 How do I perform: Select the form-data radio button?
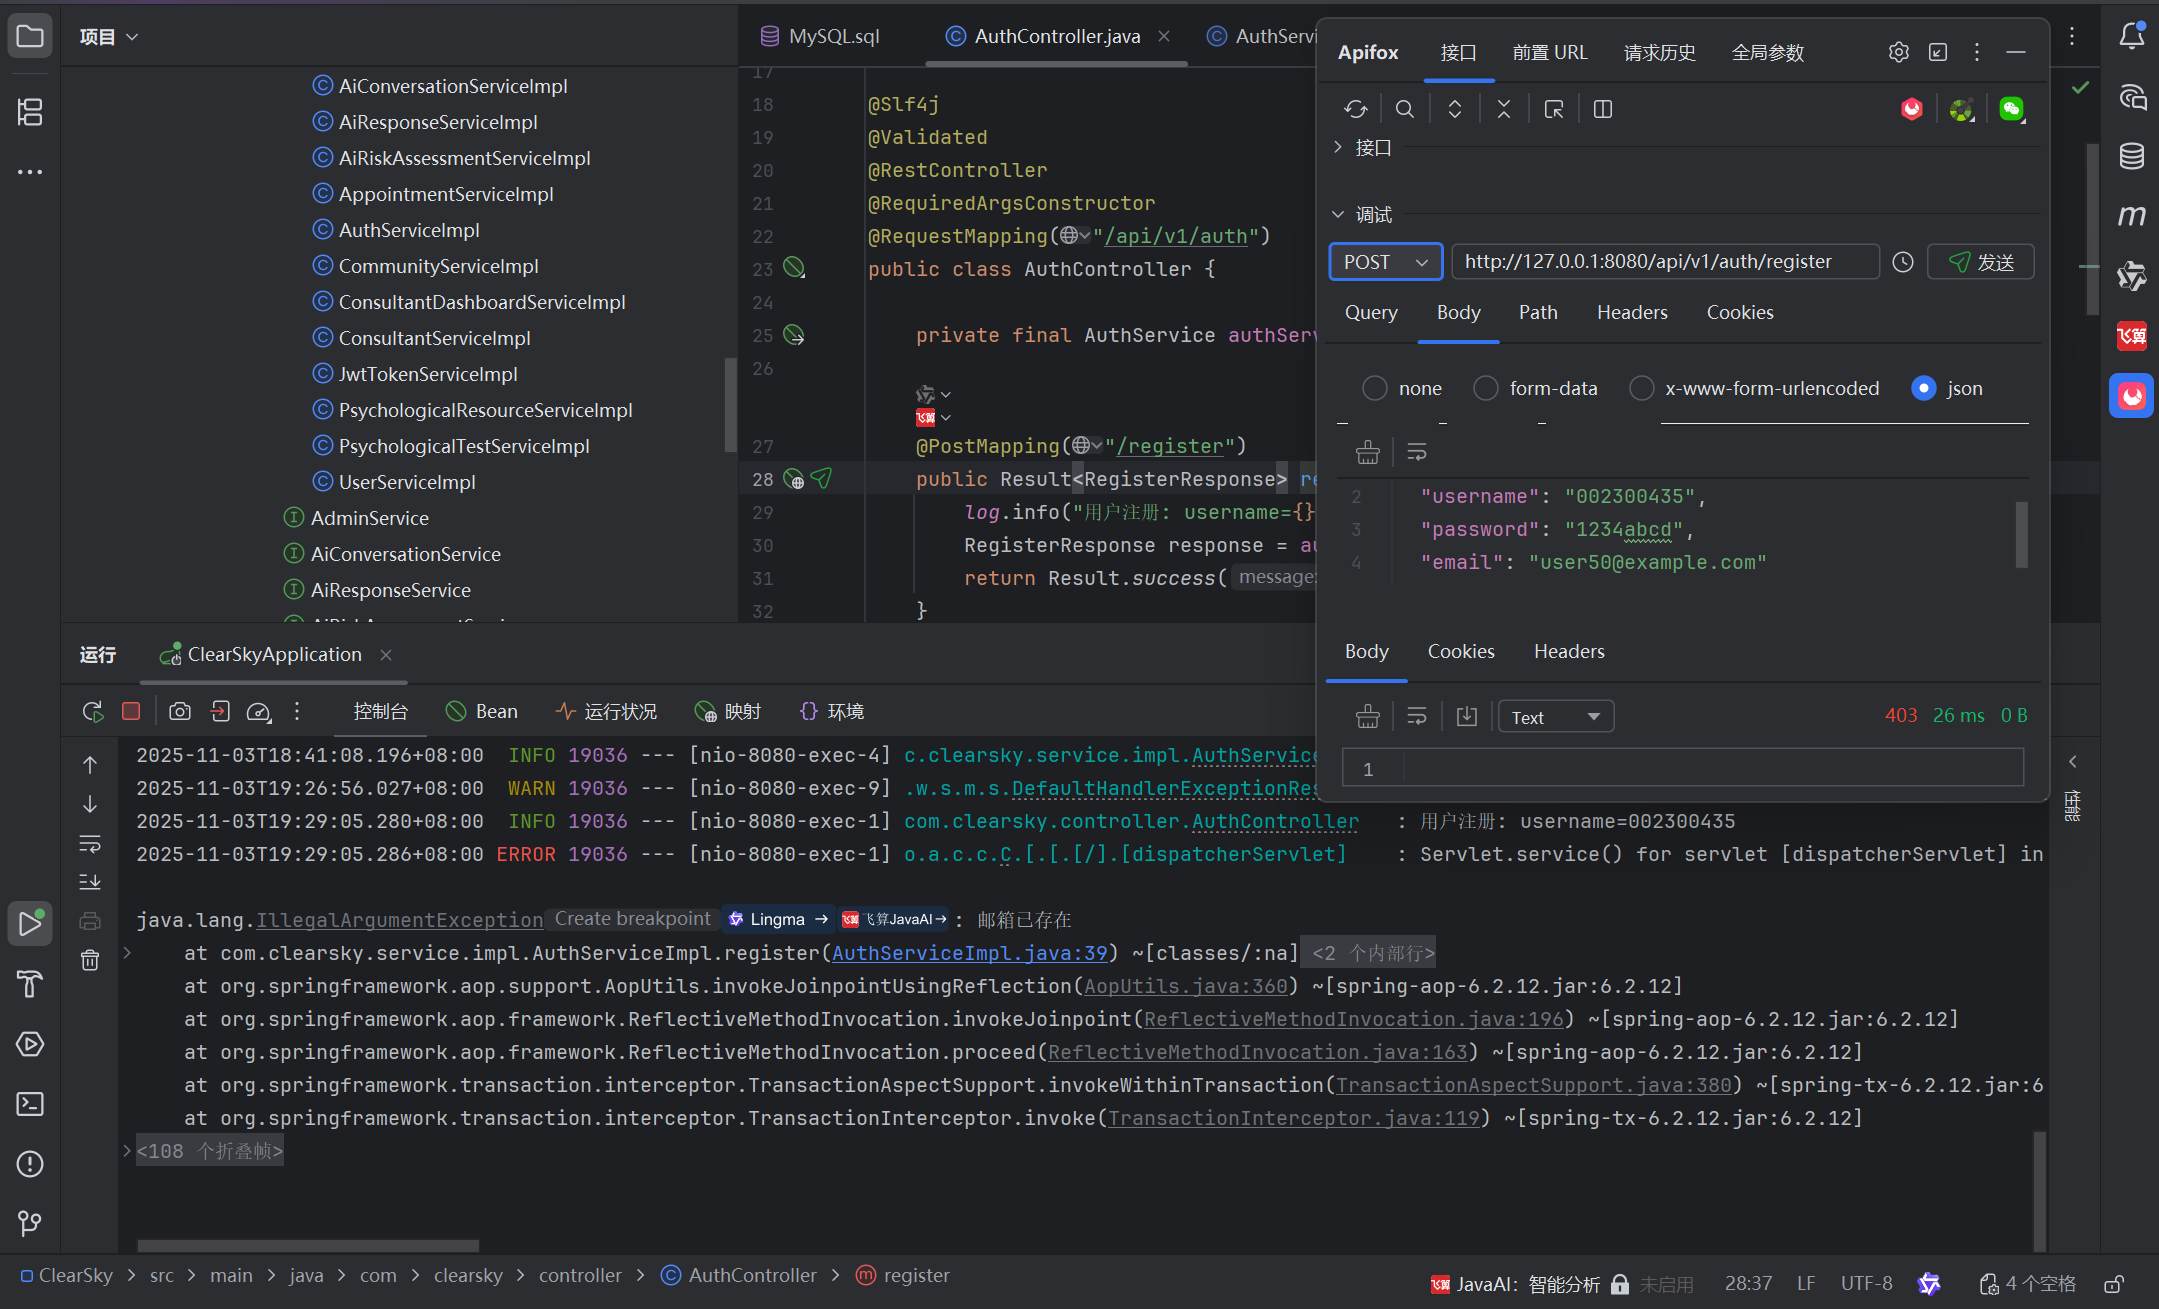tap(1486, 388)
